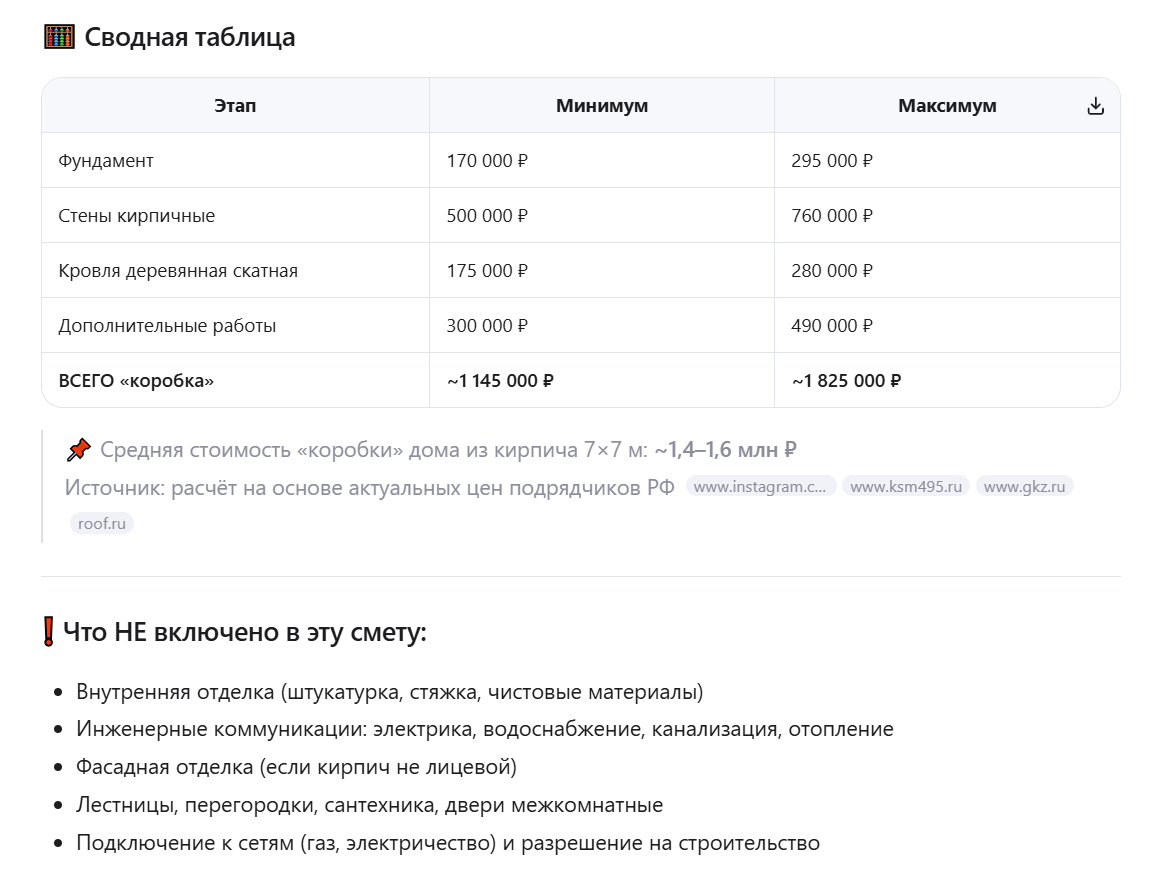Viewport: 1160px width, 879px height.
Task: Click the Стены кирпичные cell
Action: coord(136,215)
